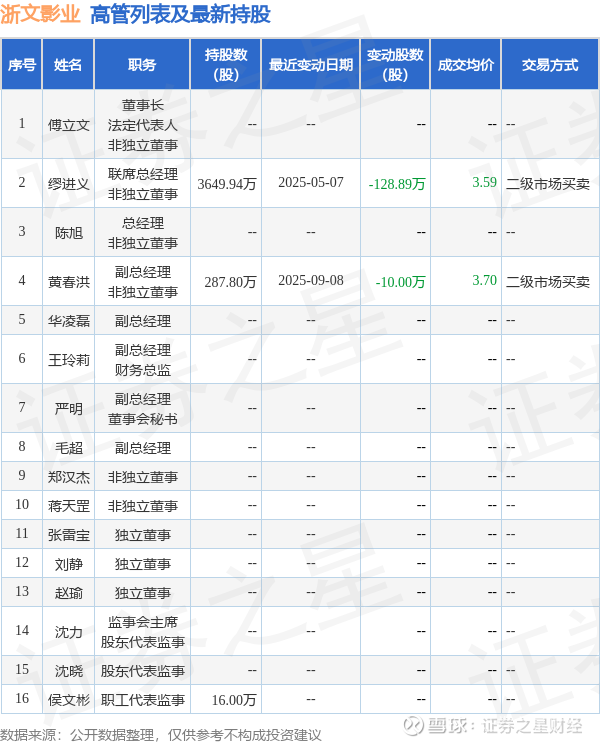Click the name 沈力

(69, 632)
